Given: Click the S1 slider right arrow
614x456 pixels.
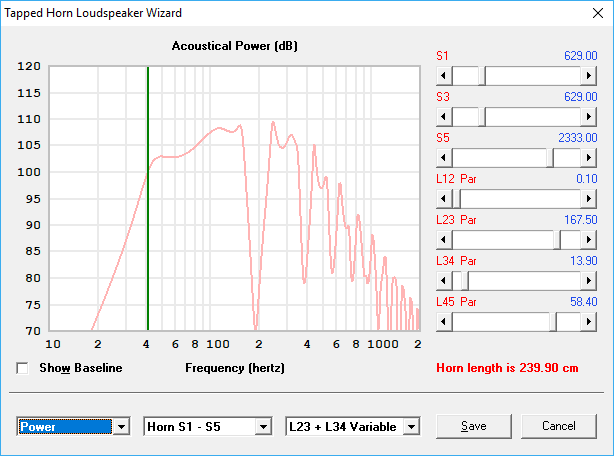Looking at the screenshot, I should [x=589, y=76].
